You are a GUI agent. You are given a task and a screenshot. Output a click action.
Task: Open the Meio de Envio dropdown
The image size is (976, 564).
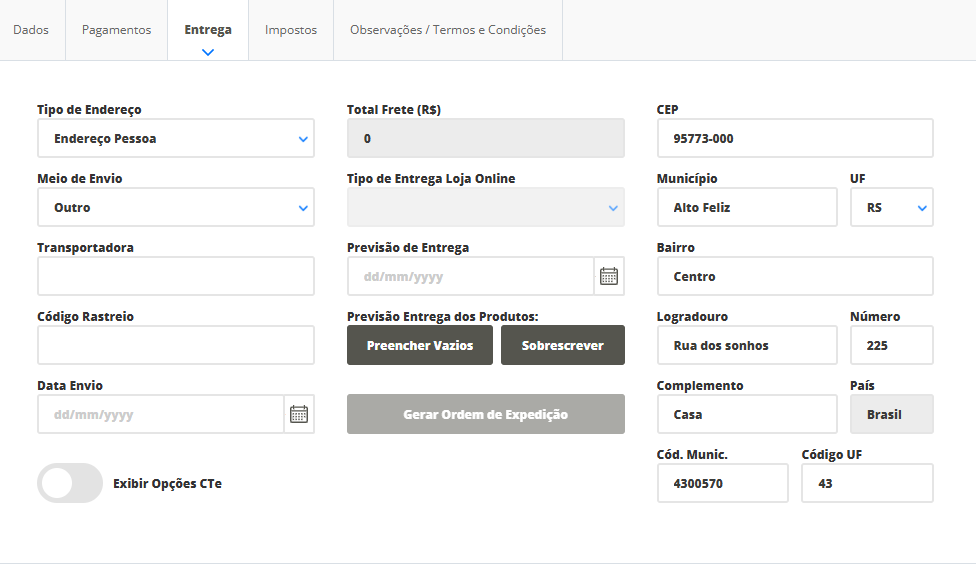coord(176,208)
